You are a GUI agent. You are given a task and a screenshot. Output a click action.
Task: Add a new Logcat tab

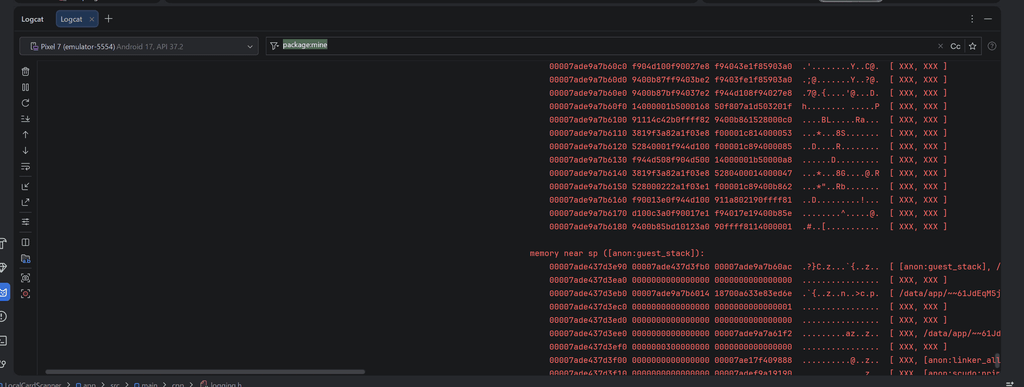tap(108, 19)
